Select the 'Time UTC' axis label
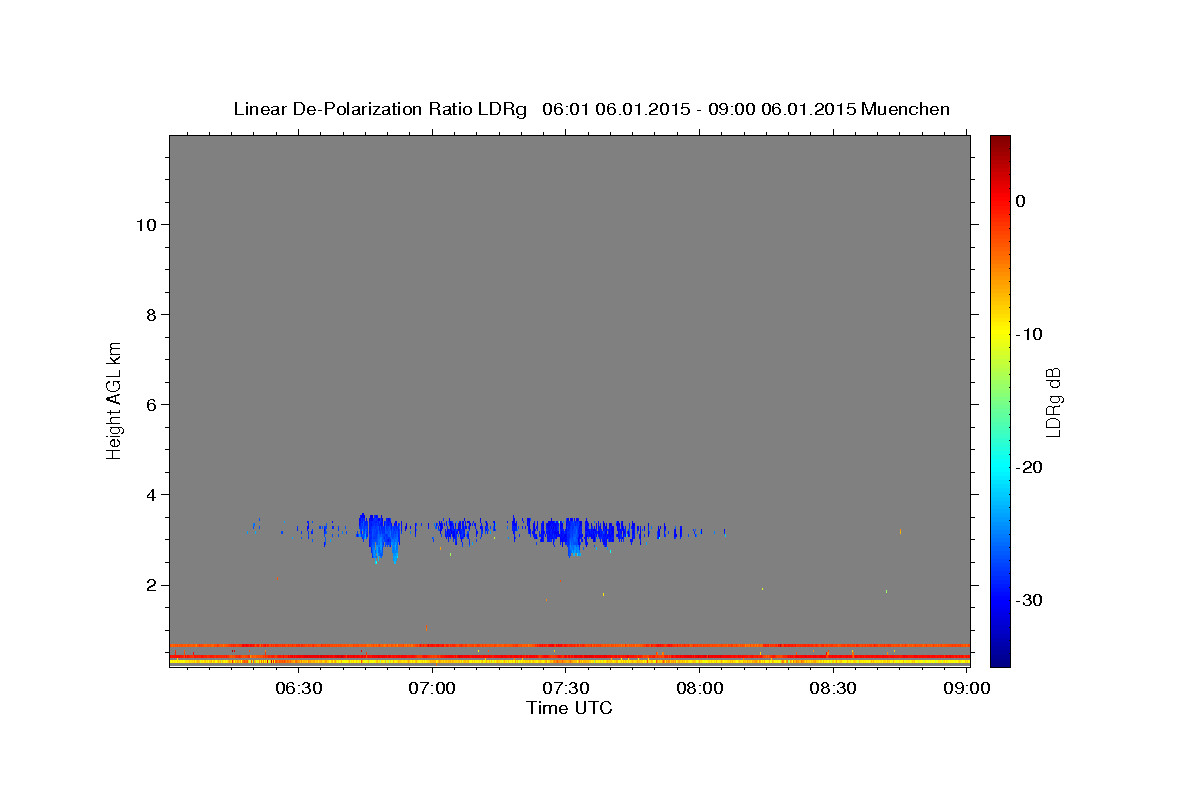1200x800 pixels. click(569, 708)
